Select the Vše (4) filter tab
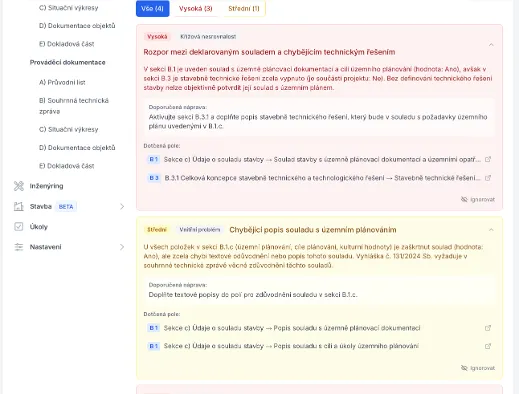 tap(153, 9)
